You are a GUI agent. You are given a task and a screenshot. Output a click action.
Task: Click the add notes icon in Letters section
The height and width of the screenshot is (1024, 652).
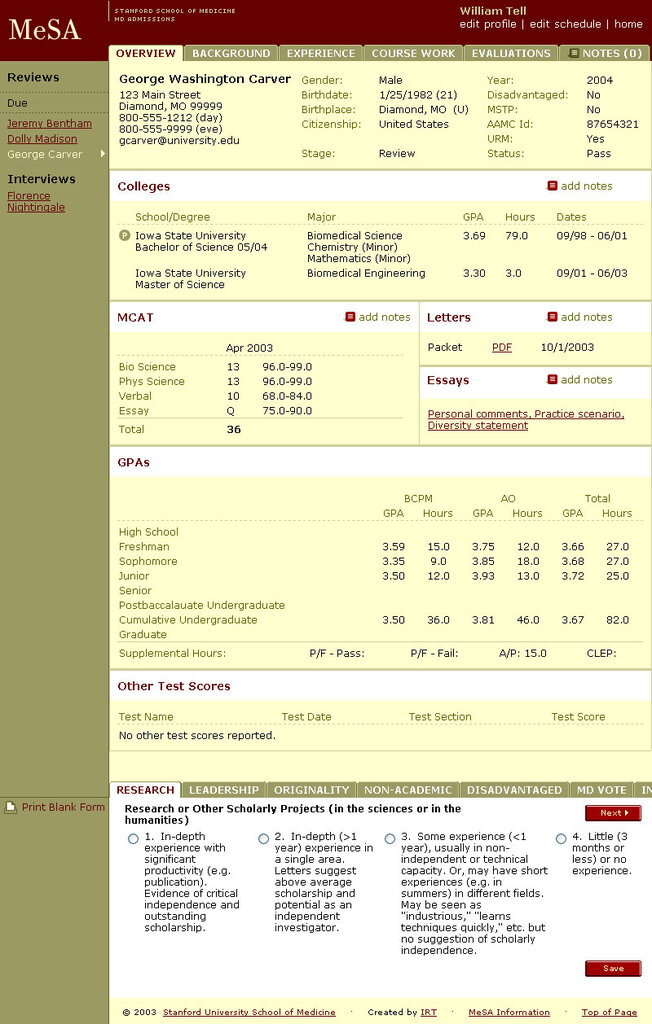[552, 317]
